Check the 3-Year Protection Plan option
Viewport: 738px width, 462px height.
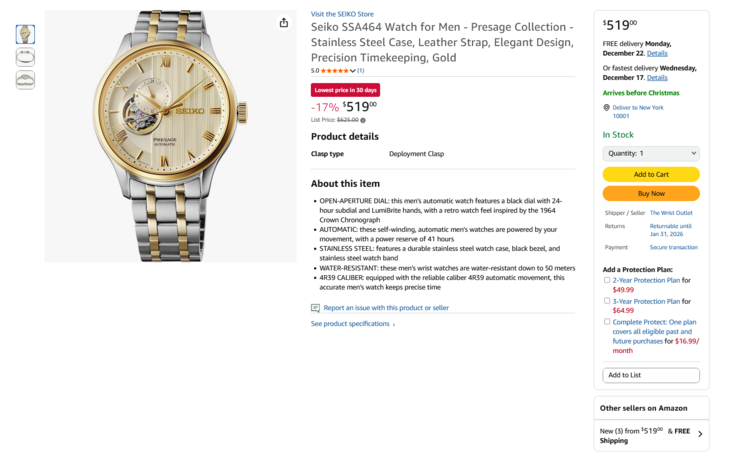click(x=606, y=301)
